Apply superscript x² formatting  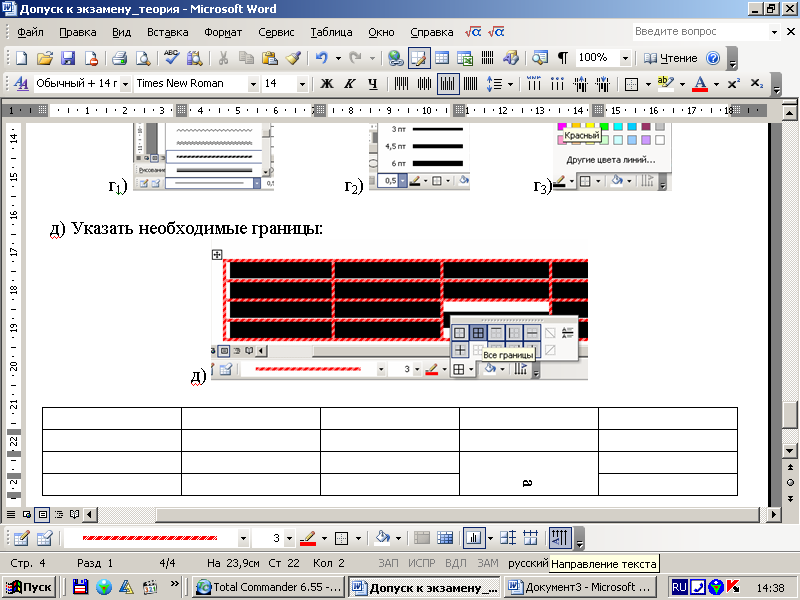coord(734,84)
